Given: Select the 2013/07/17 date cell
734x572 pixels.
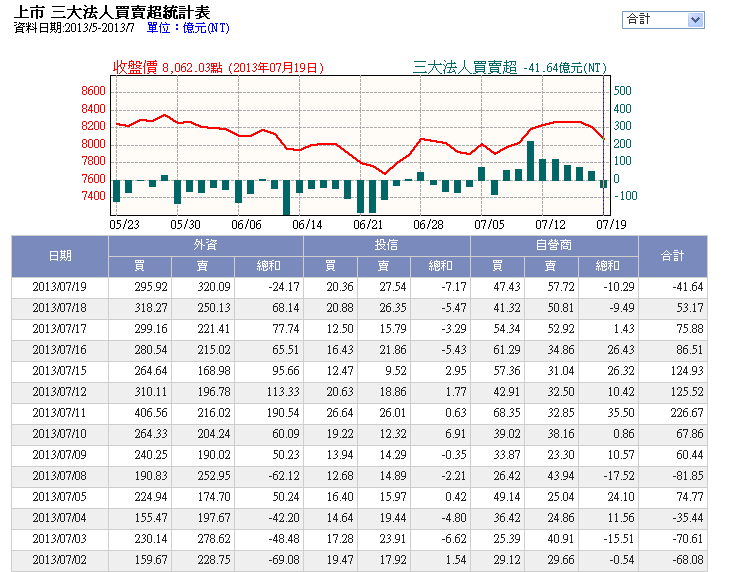Looking at the screenshot, I should click(59, 329).
